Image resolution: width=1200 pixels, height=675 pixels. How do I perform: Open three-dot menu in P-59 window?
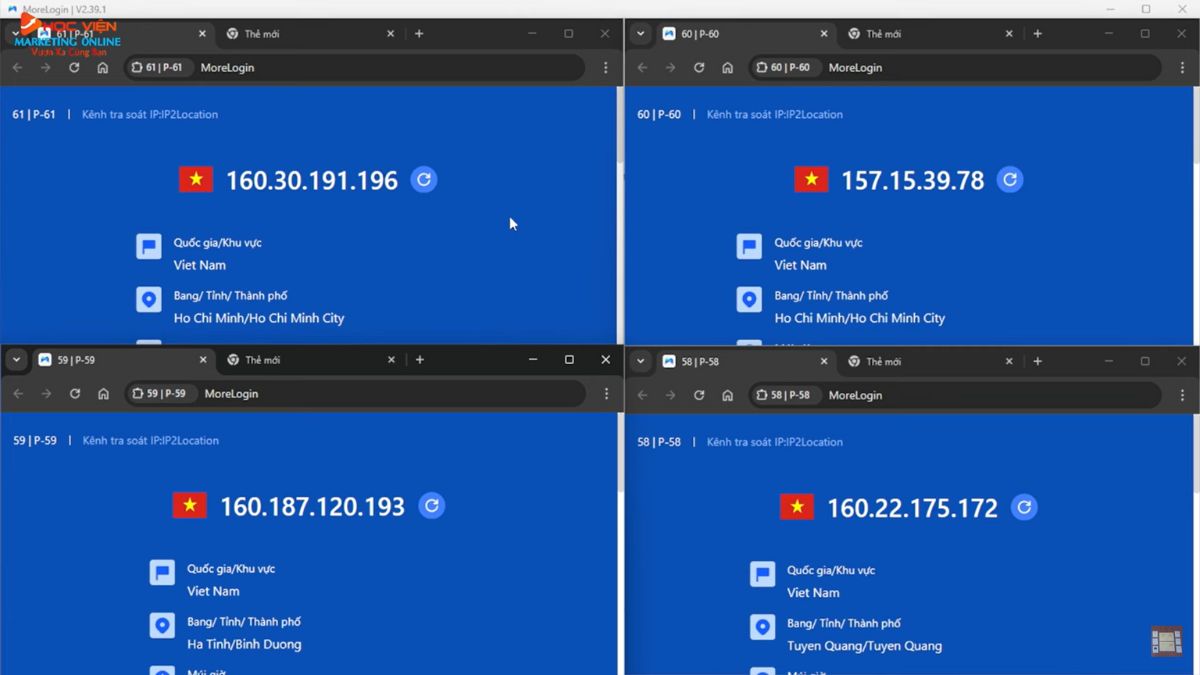[x=606, y=394]
